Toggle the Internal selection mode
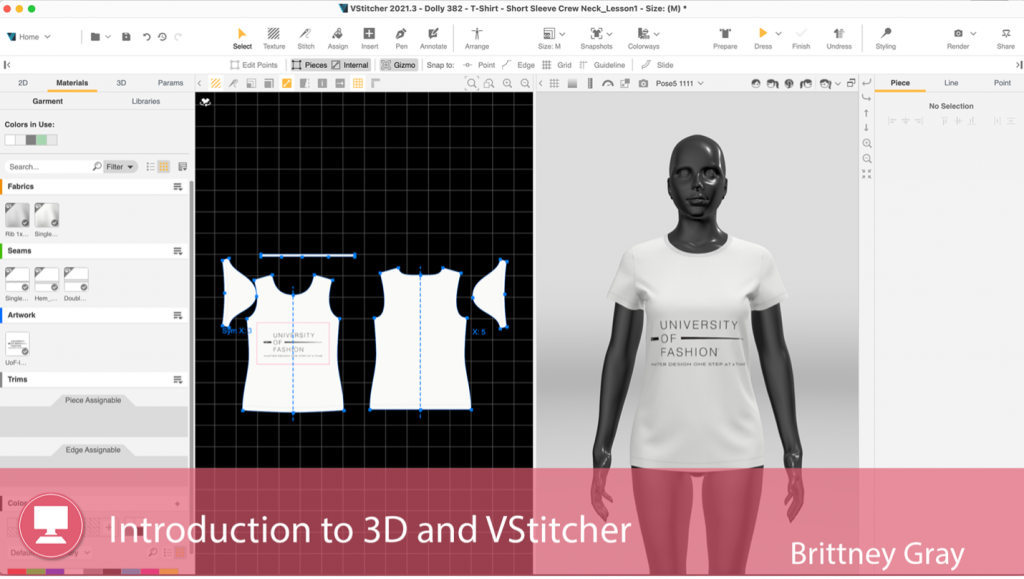 click(x=350, y=65)
